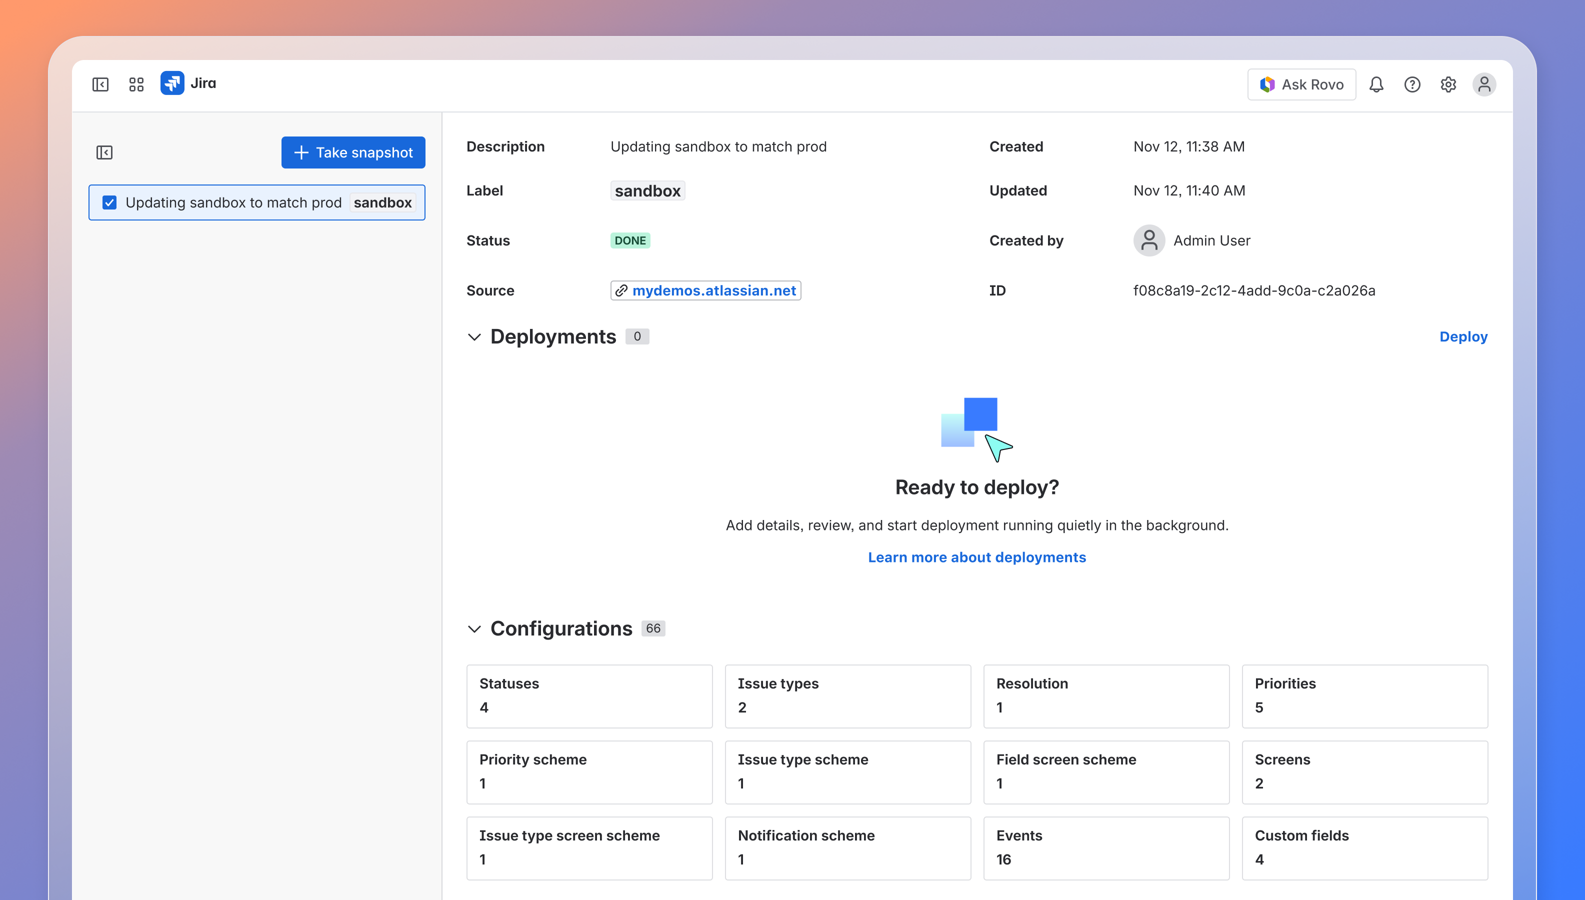Collapse the snapshots panel icon
Screen dimensions: 1585x900
(x=105, y=153)
